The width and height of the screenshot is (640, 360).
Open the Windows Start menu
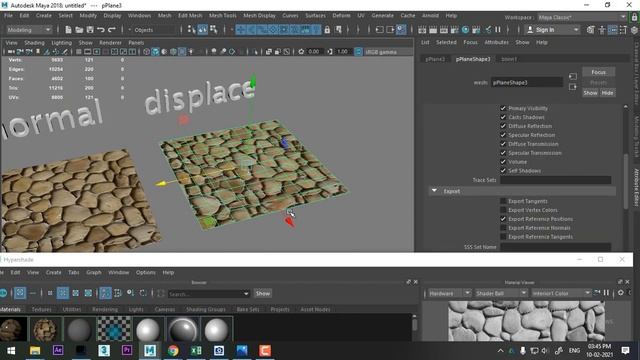click(11, 350)
